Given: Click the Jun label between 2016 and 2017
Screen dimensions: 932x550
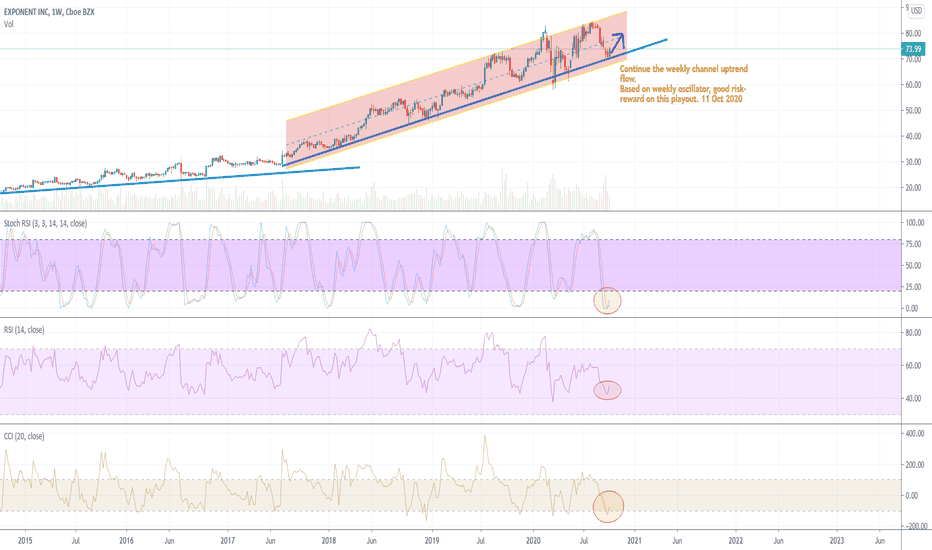Looking at the screenshot, I should point(169,540).
